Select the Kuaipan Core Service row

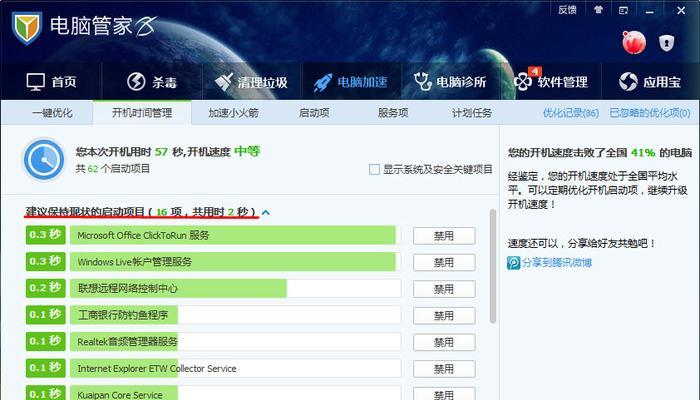coord(235,393)
